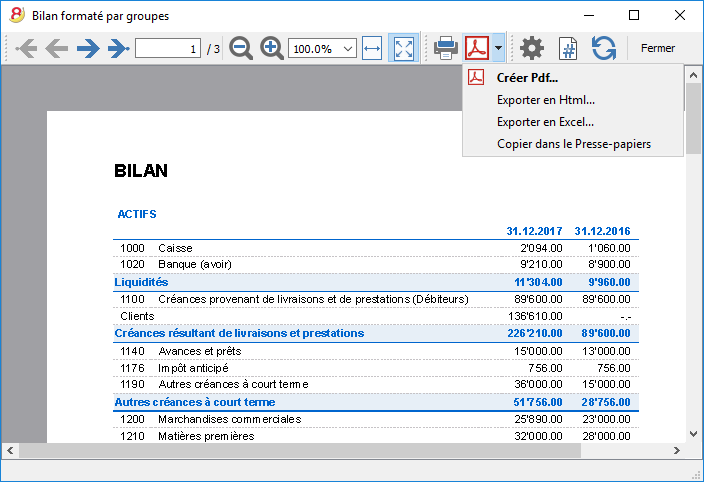704x482 pixels.
Task: Click the 11'304.00 total amount
Action: pos(538,282)
